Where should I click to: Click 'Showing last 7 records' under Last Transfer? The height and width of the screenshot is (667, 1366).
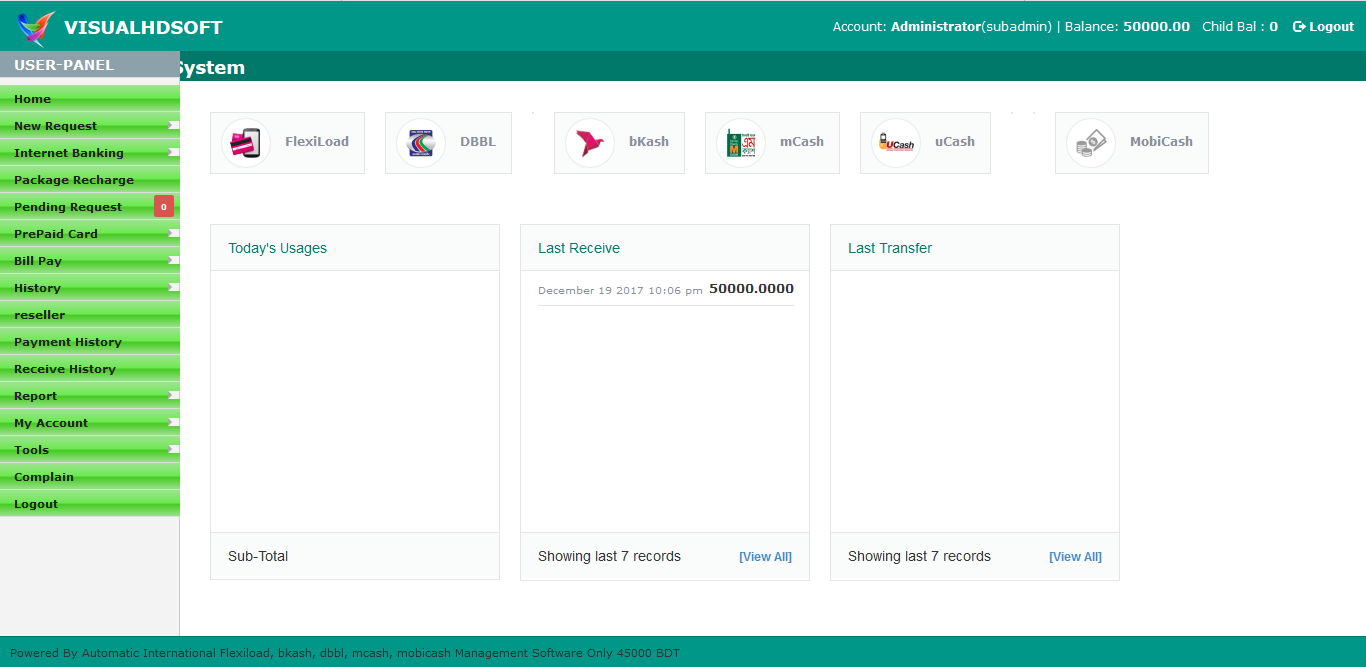[919, 556]
